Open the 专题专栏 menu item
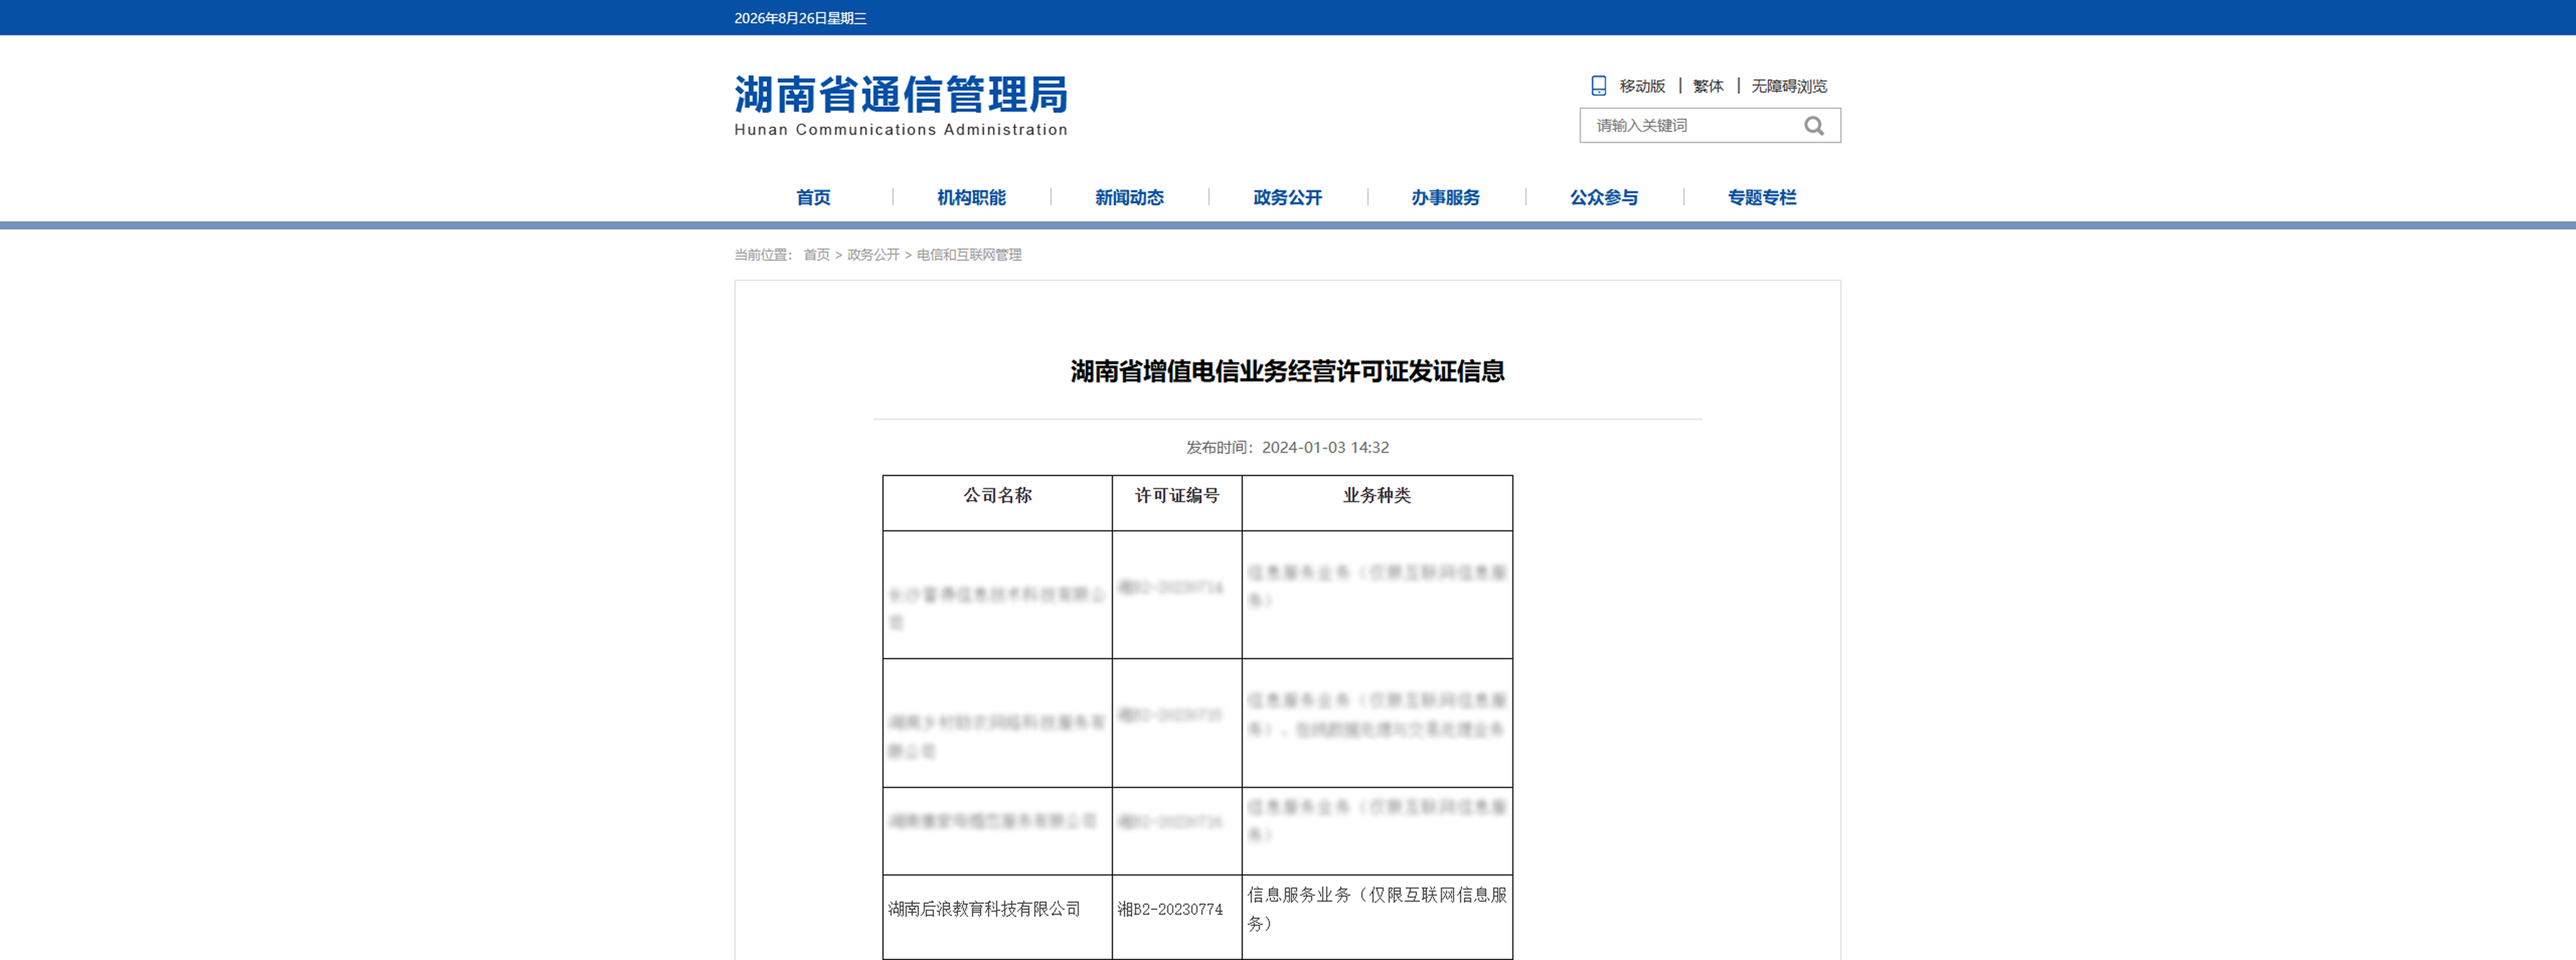The width and height of the screenshot is (2576, 960). point(1761,198)
